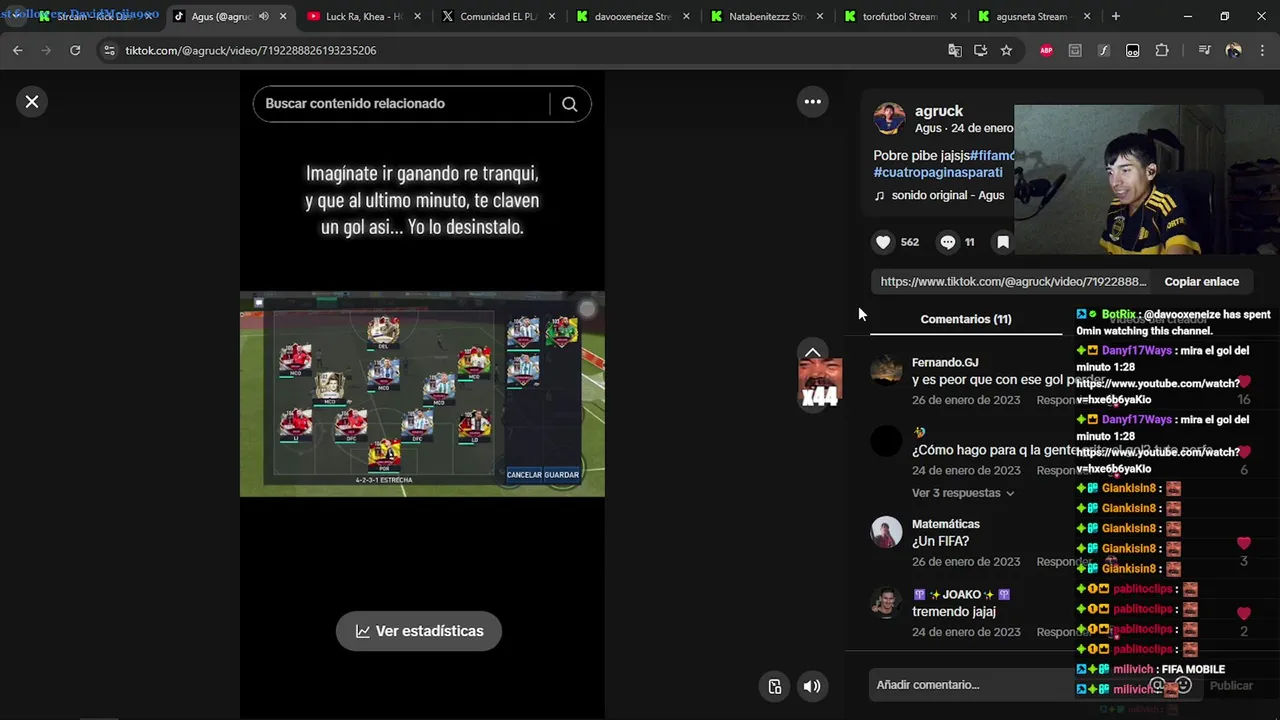Open the comments bubble icon showing 11
This screenshot has height=720, width=1280.
point(948,242)
